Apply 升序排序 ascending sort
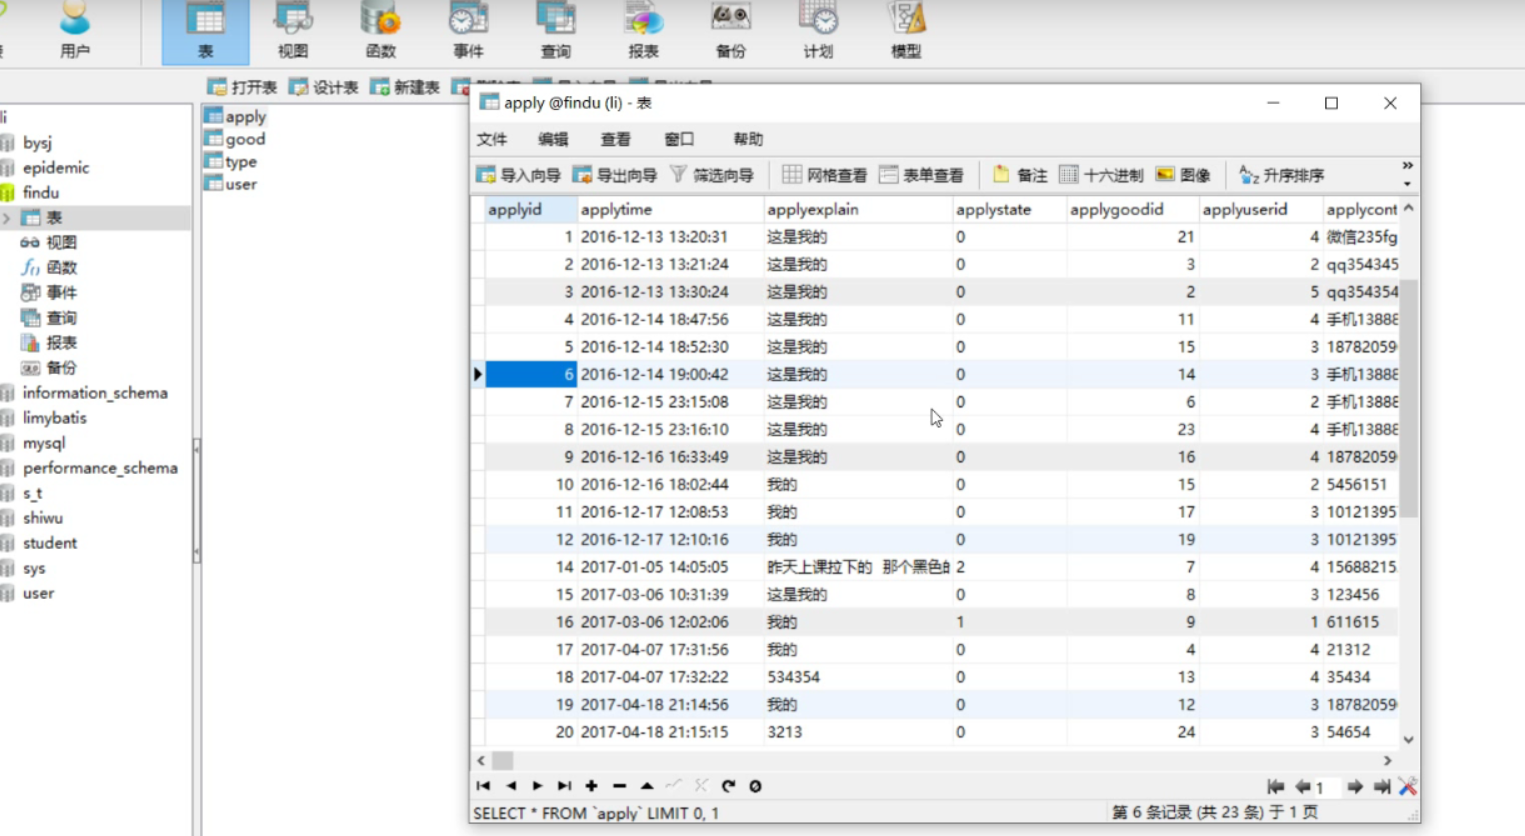The height and width of the screenshot is (836, 1525). click(x=1281, y=175)
